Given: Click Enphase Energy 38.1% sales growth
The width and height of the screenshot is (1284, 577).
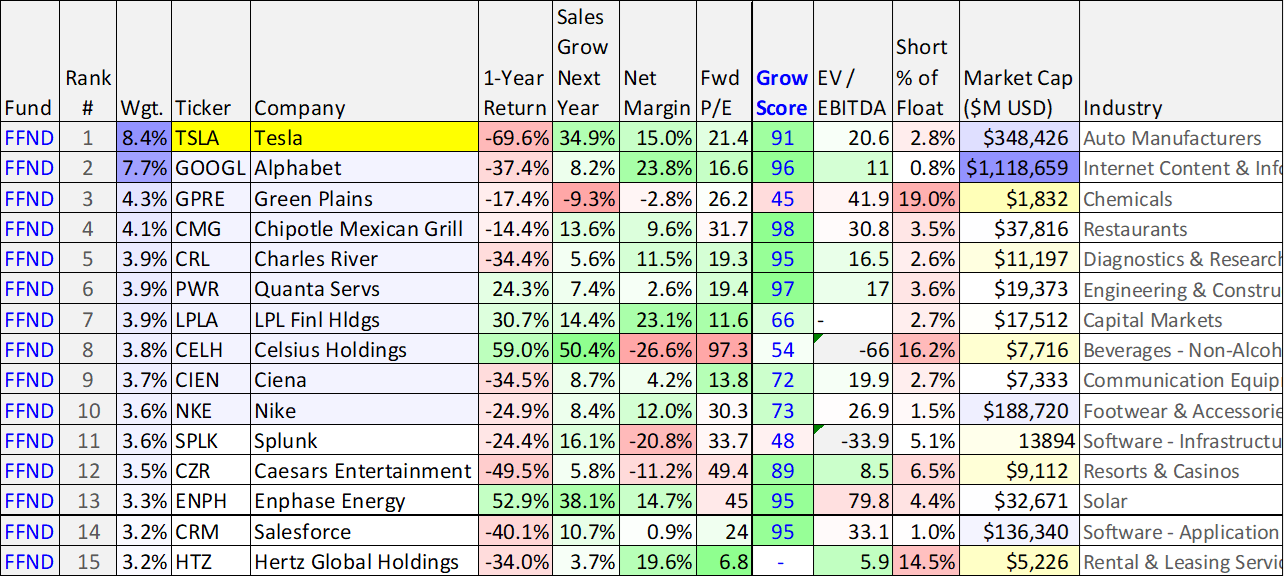Looking at the screenshot, I should 585,501.
